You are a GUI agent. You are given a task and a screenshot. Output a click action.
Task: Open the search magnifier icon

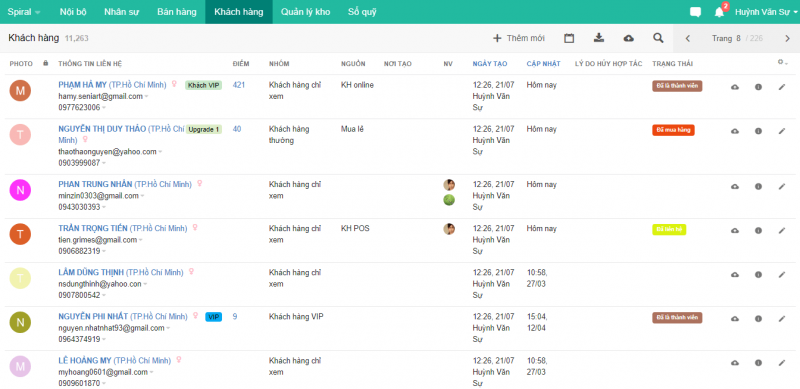click(659, 38)
